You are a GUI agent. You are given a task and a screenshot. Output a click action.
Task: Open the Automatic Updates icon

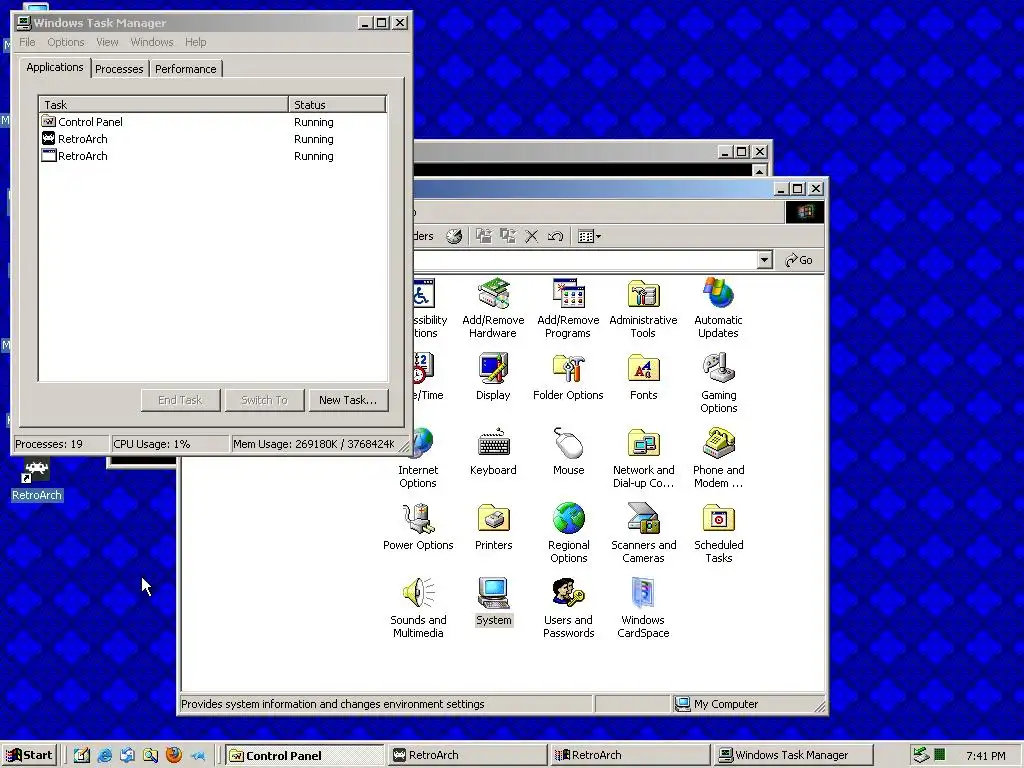coord(718,308)
